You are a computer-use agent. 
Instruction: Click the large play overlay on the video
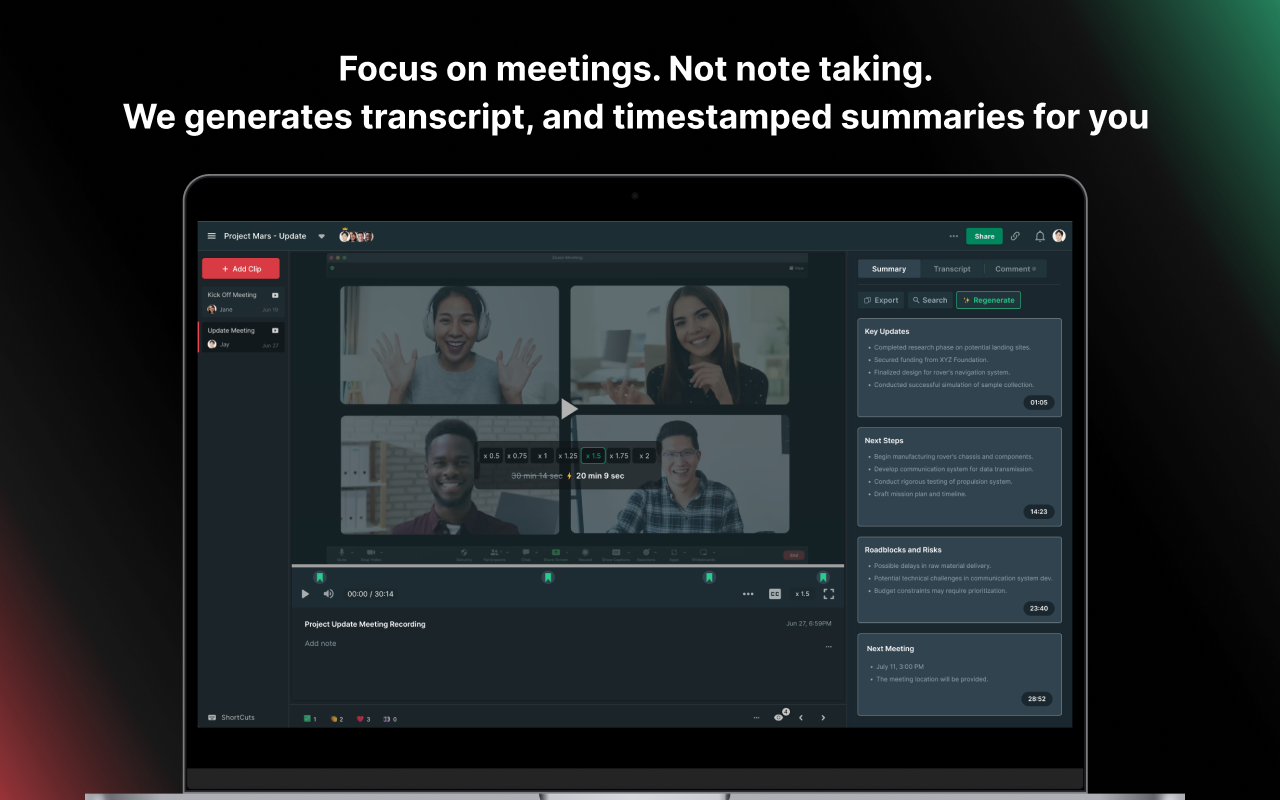pos(569,408)
